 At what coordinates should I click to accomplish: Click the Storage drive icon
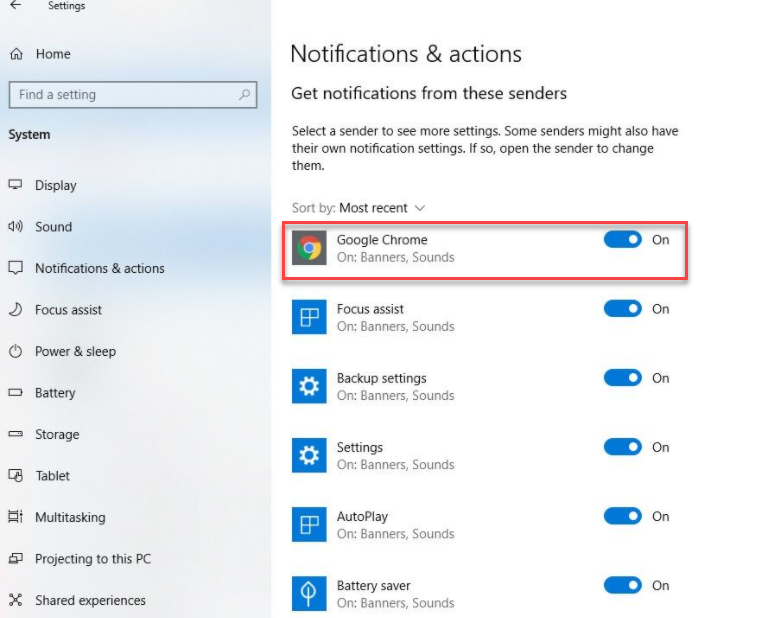click(x=16, y=434)
